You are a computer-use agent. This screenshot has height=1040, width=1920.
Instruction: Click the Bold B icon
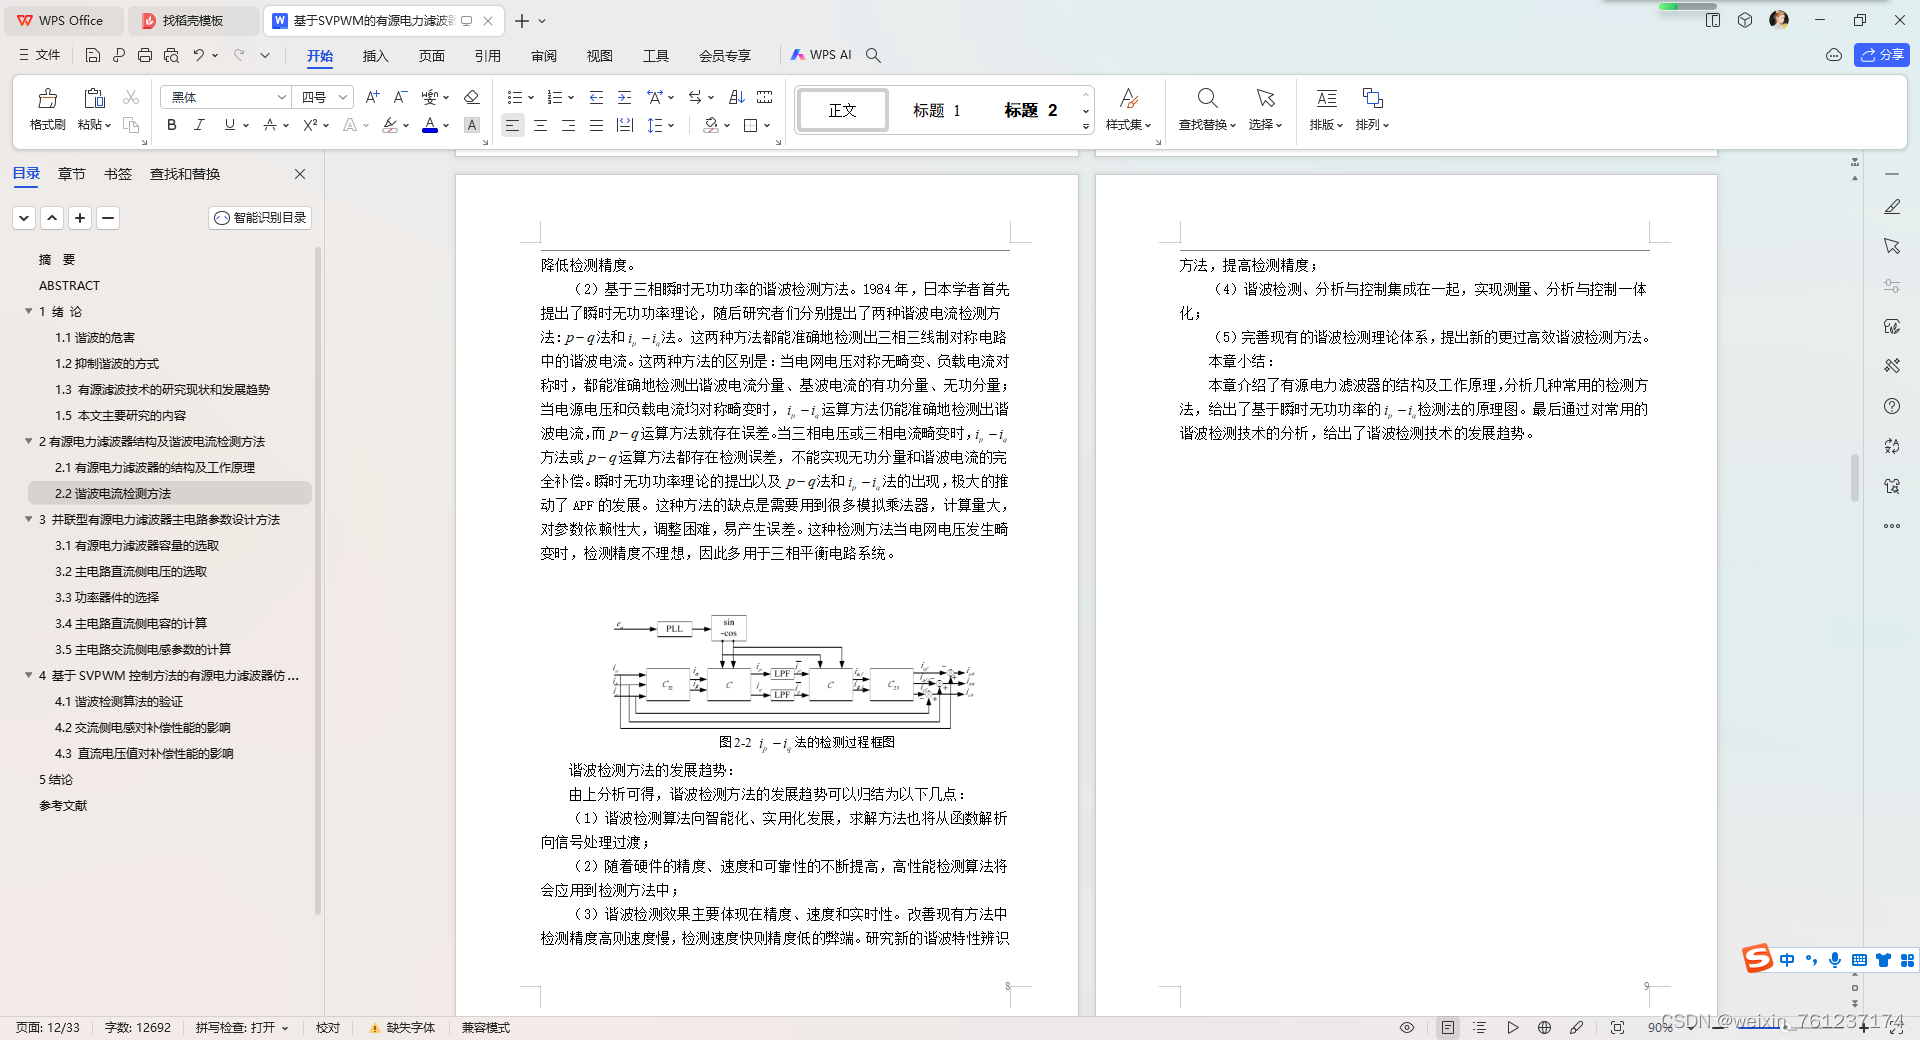click(x=172, y=125)
